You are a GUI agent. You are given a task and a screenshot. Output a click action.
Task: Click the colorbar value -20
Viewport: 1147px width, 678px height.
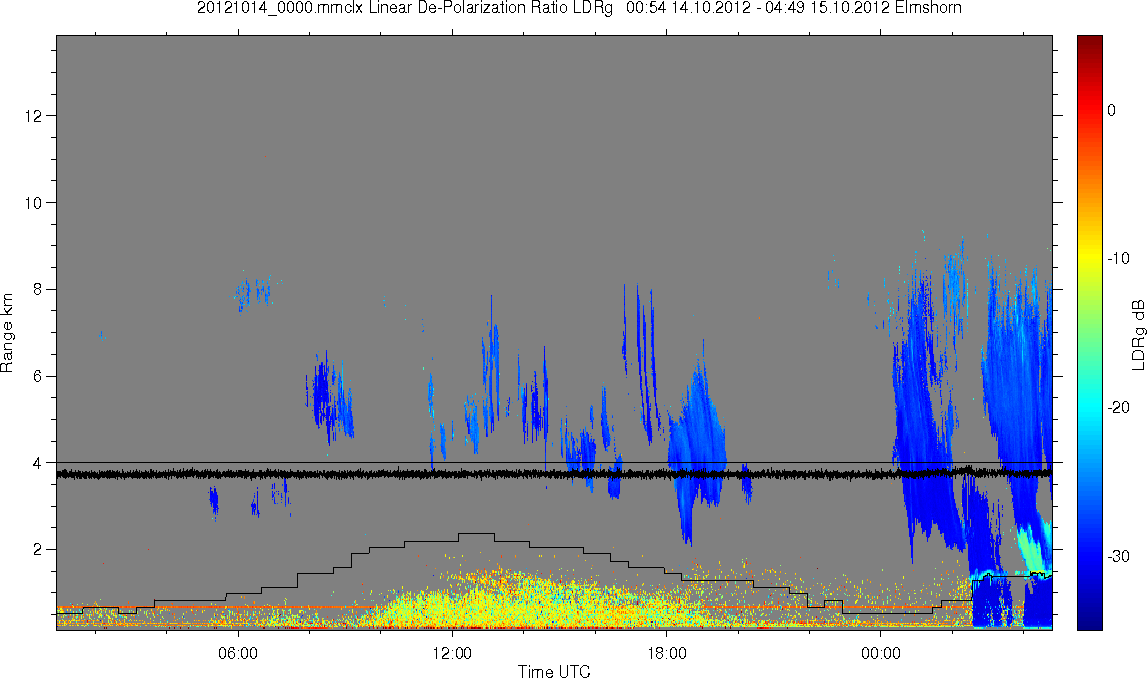(x=1118, y=407)
